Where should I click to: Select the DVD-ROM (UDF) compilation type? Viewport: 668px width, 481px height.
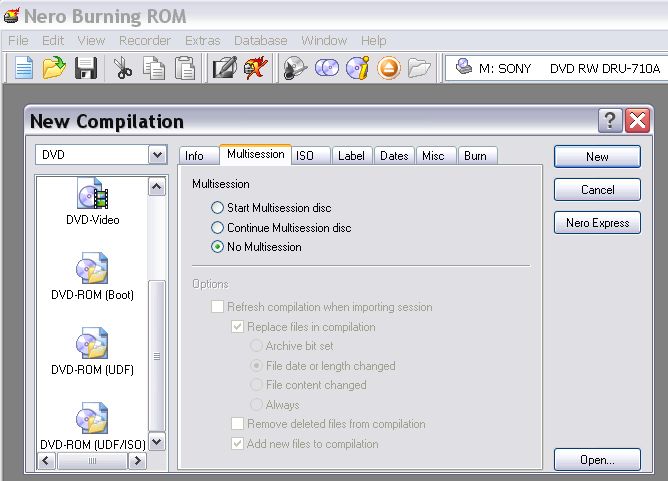tap(92, 351)
